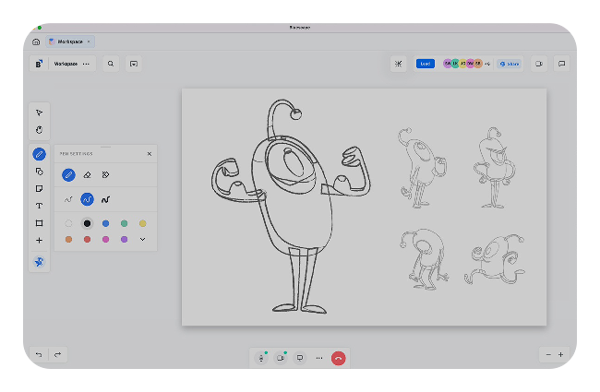
Task: Close the Pen Settings panel
Action: click(x=149, y=154)
